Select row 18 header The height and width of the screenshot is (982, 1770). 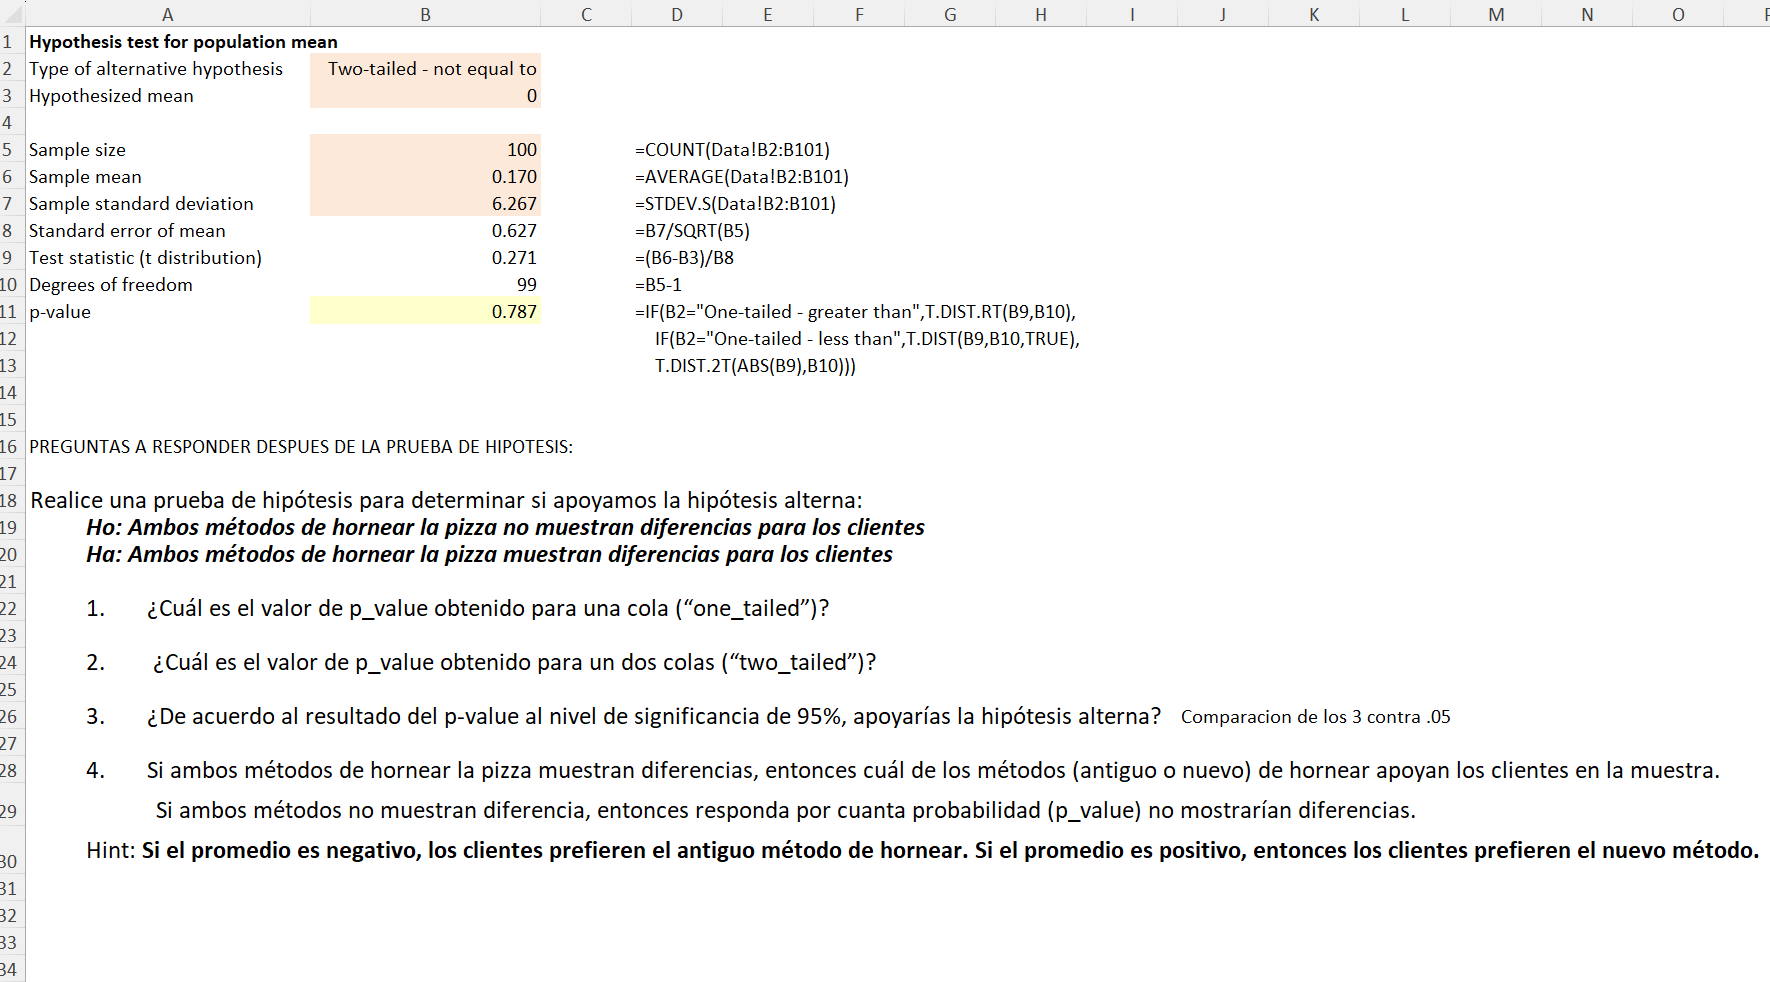(12, 500)
